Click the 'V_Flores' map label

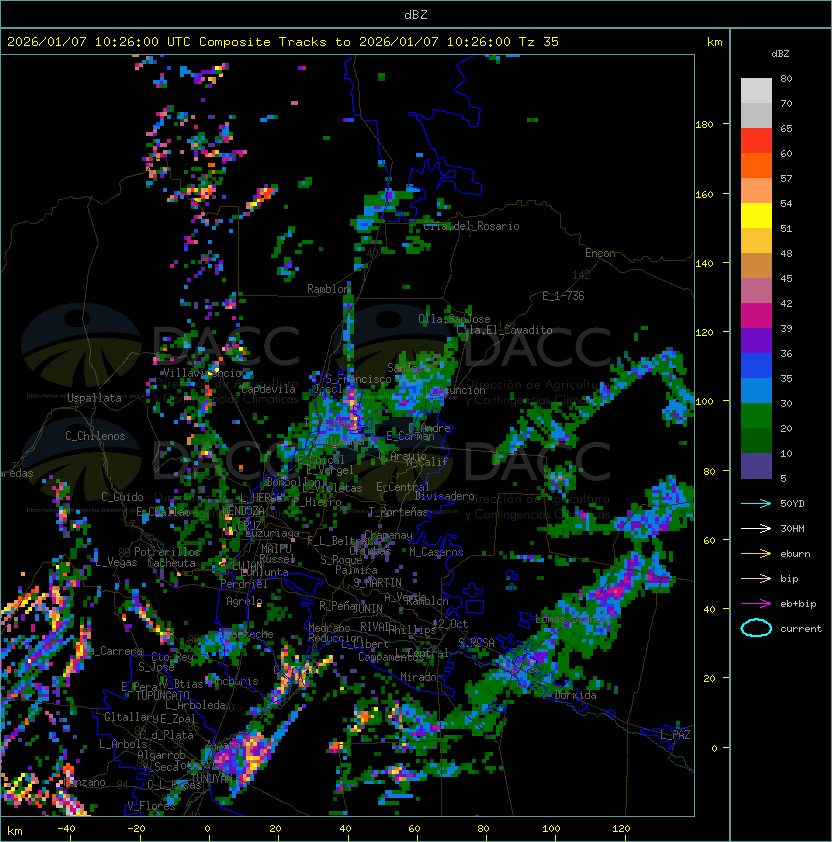click(151, 805)
